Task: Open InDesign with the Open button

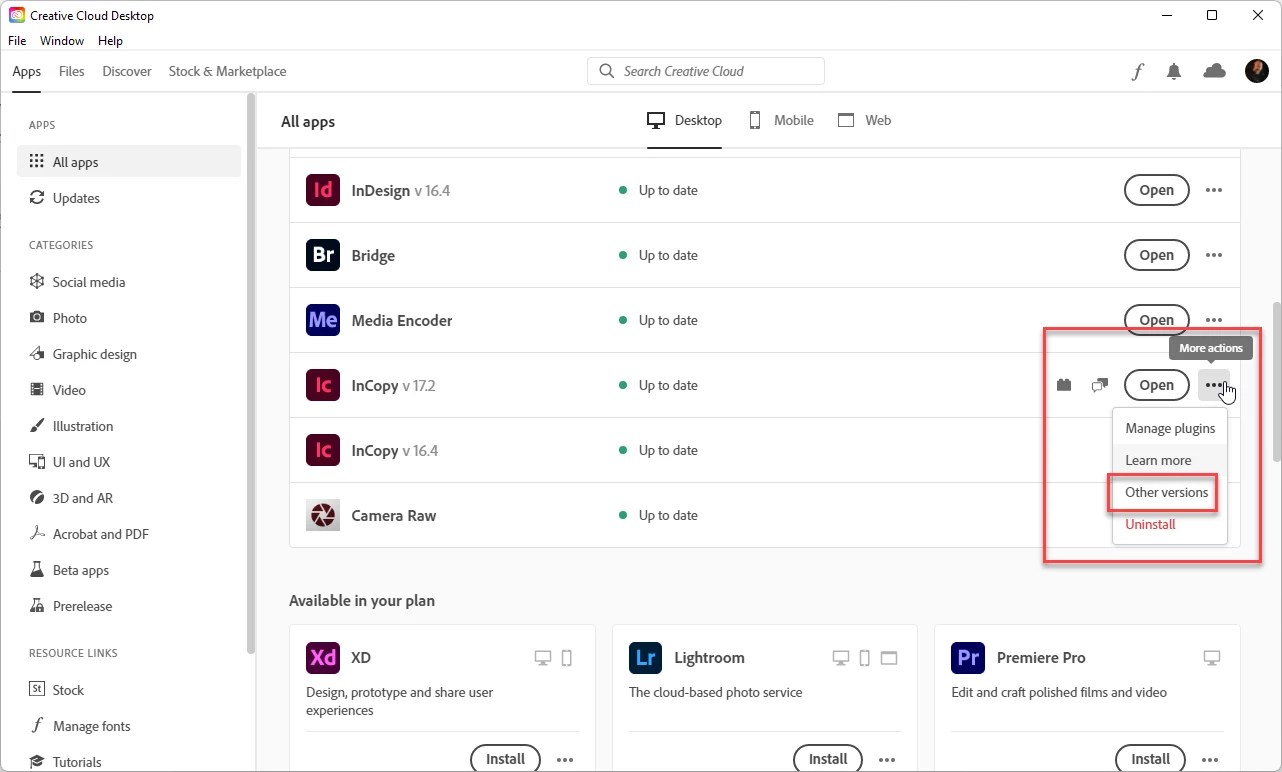Action: (1157, 190)
